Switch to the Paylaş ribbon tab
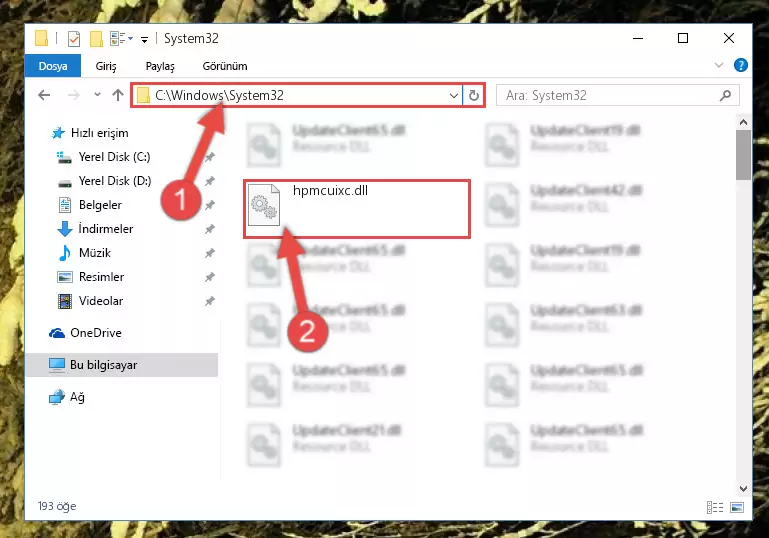 pos(160,66)
